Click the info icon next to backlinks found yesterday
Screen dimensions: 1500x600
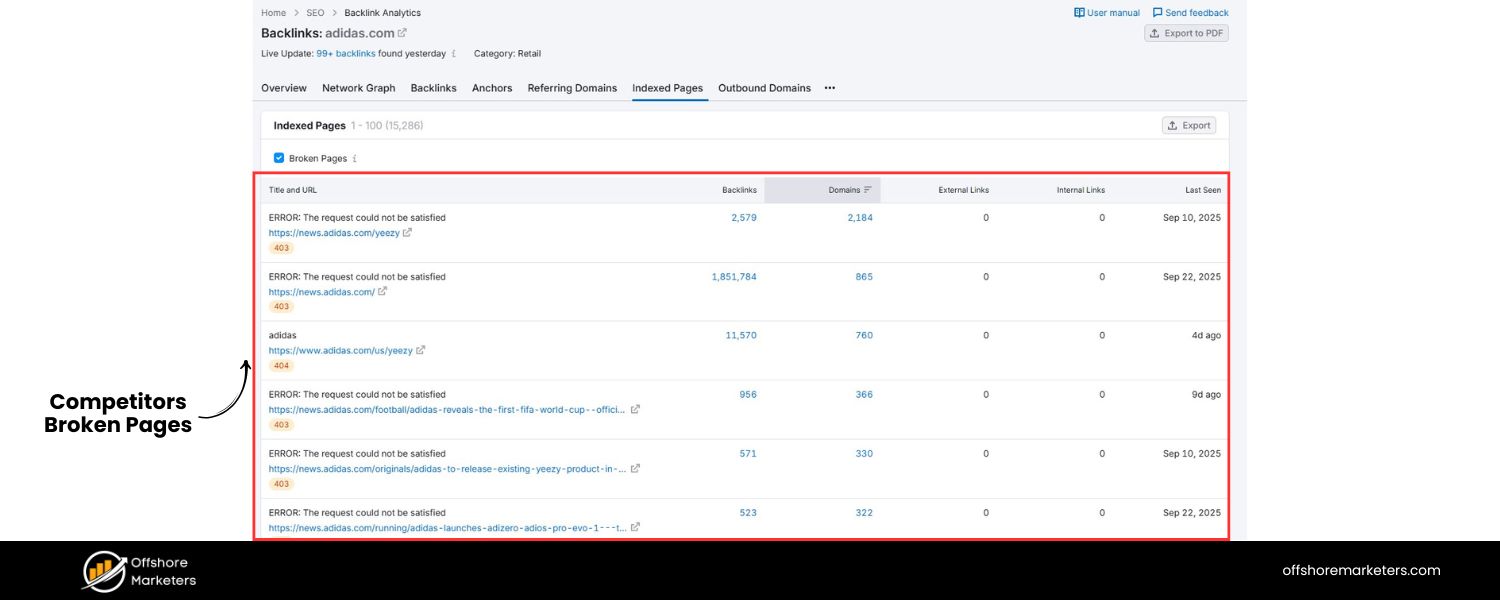pyautogui.click(x=453, y=53)
